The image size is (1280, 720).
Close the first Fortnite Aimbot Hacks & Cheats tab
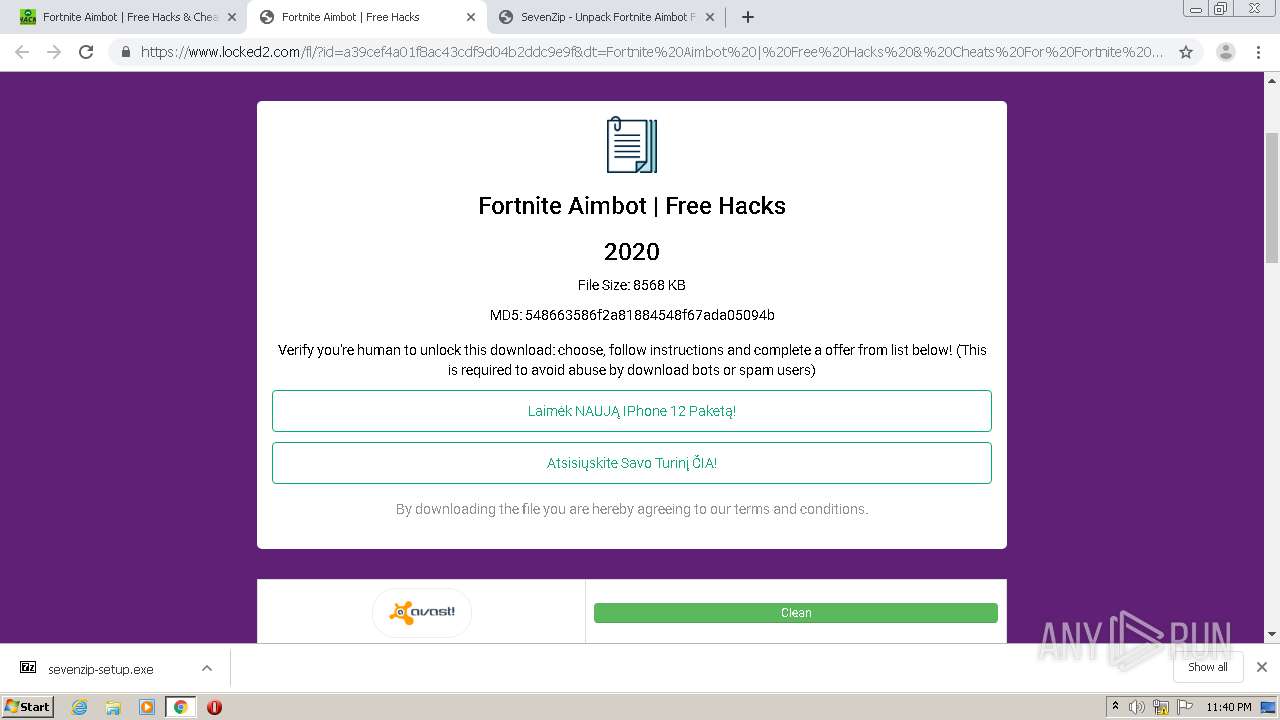[231, 17]
